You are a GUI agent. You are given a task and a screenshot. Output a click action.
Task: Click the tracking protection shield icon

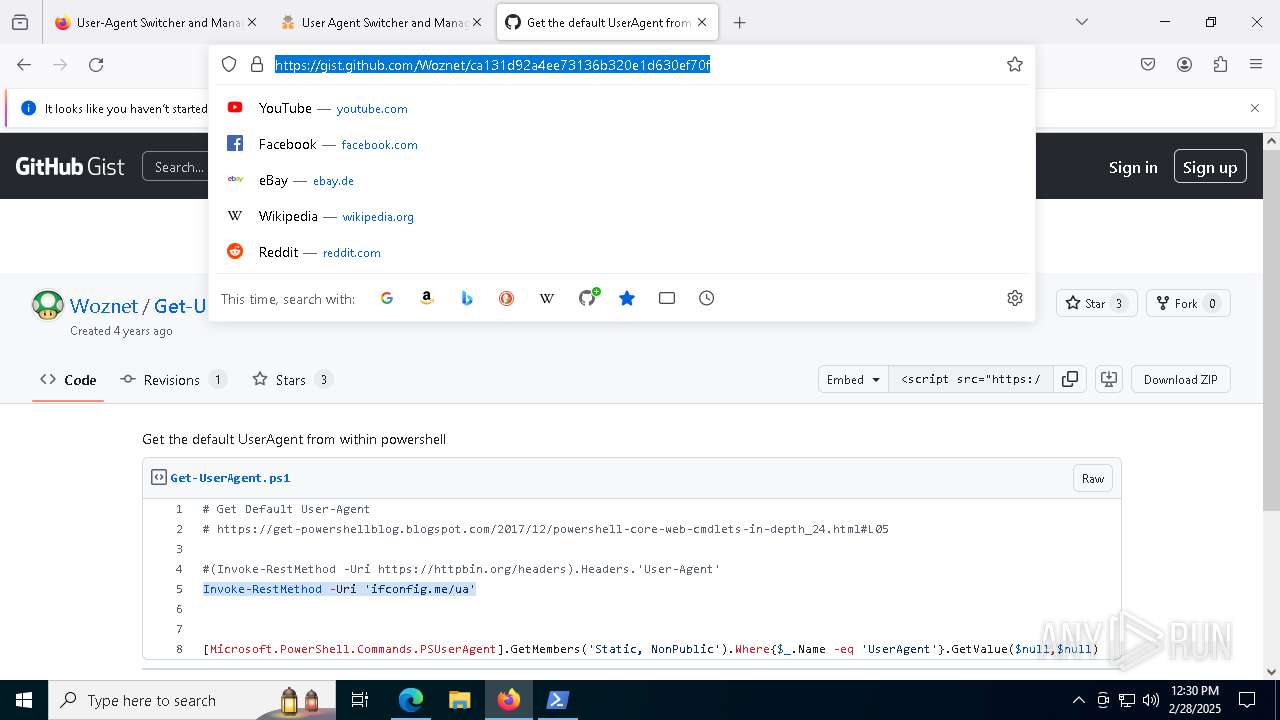(x=229, y=64)
